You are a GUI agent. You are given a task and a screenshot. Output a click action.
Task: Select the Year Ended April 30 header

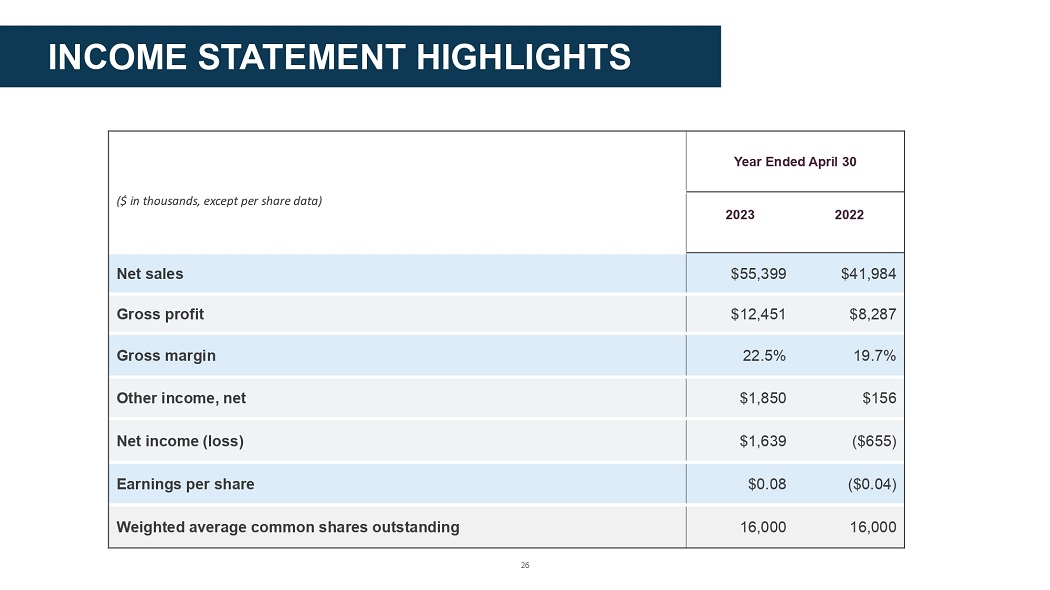pyautogui.click(x=795, y=162)
